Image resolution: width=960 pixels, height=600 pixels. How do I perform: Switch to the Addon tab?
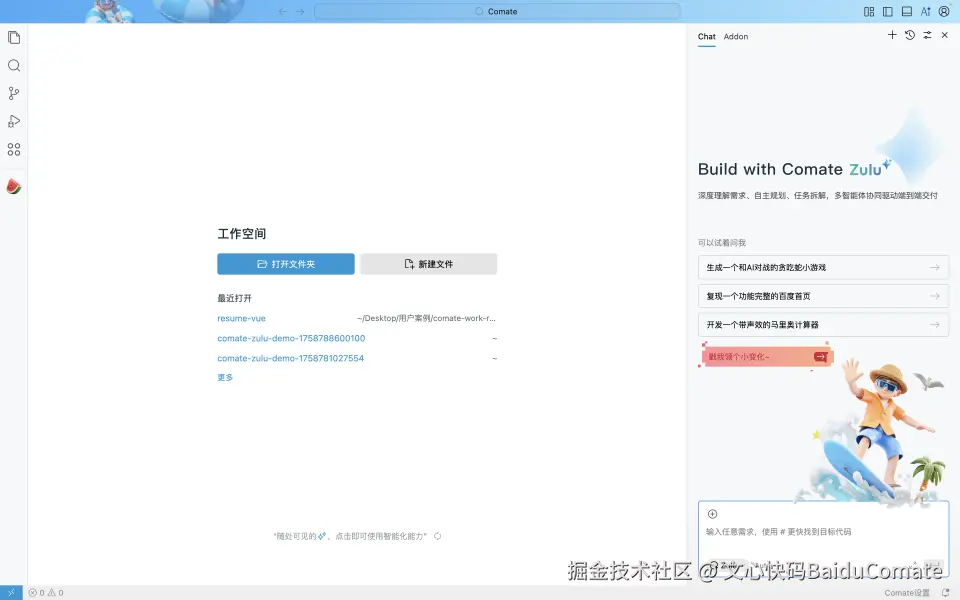[736, 37]
